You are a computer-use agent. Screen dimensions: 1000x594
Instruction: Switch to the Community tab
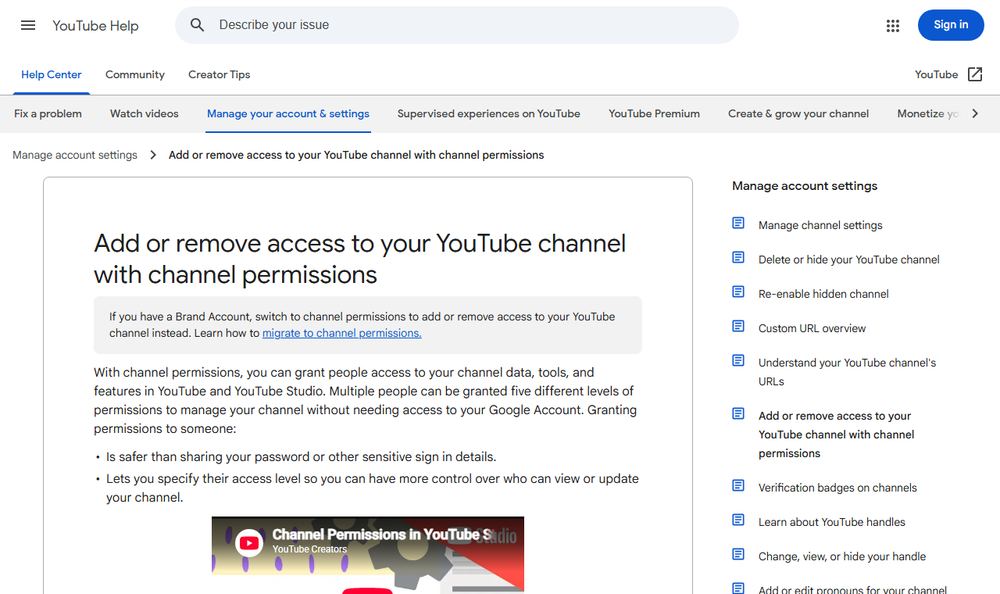coord(135,75)
